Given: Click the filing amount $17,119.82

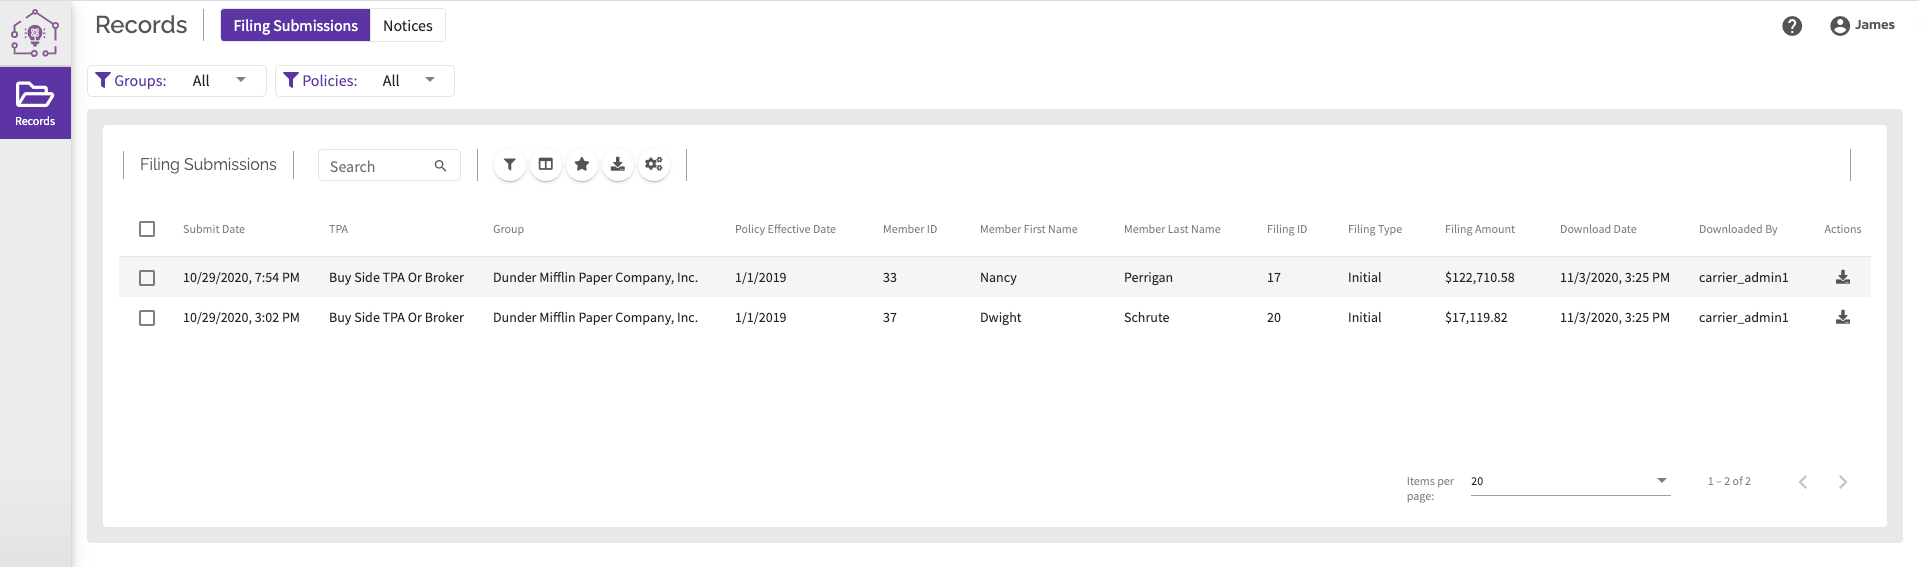Looking at the screenshot, I should [1476, 317].
